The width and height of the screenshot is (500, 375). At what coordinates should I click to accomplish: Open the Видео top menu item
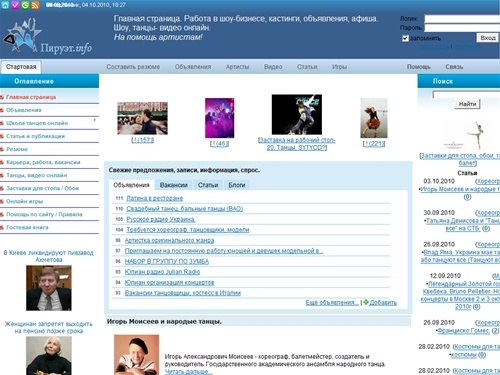click(x=273, y=67)
